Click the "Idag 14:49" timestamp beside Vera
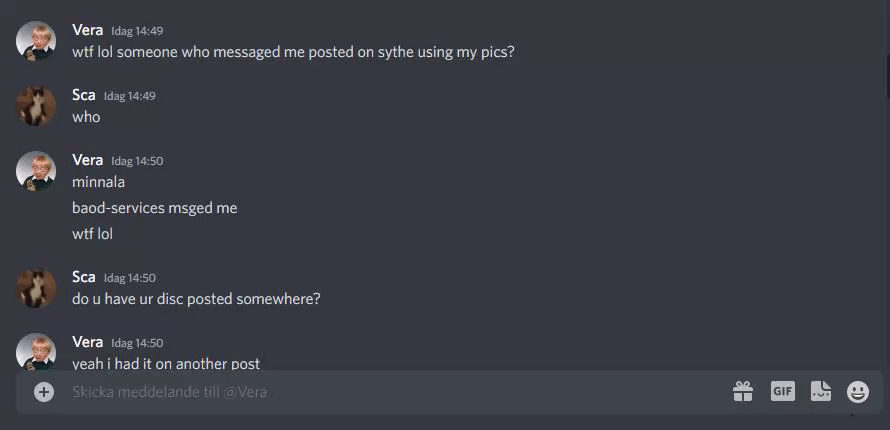This screenshot has width=890, height=430. tap(137, 31)
